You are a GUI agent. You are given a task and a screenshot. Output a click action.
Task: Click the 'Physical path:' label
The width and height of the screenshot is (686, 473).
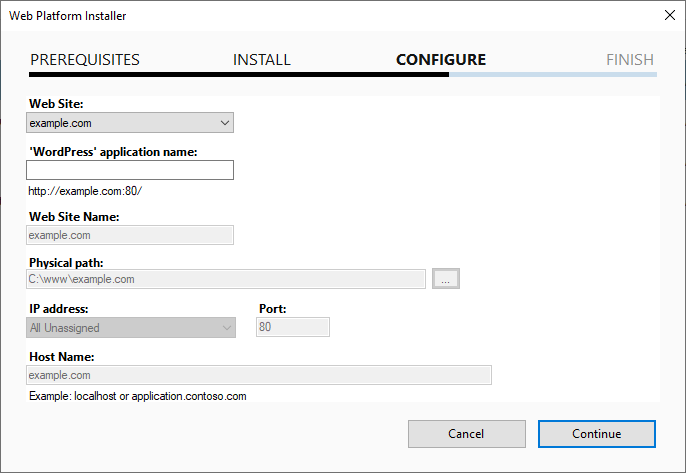[x=67, y=262]
